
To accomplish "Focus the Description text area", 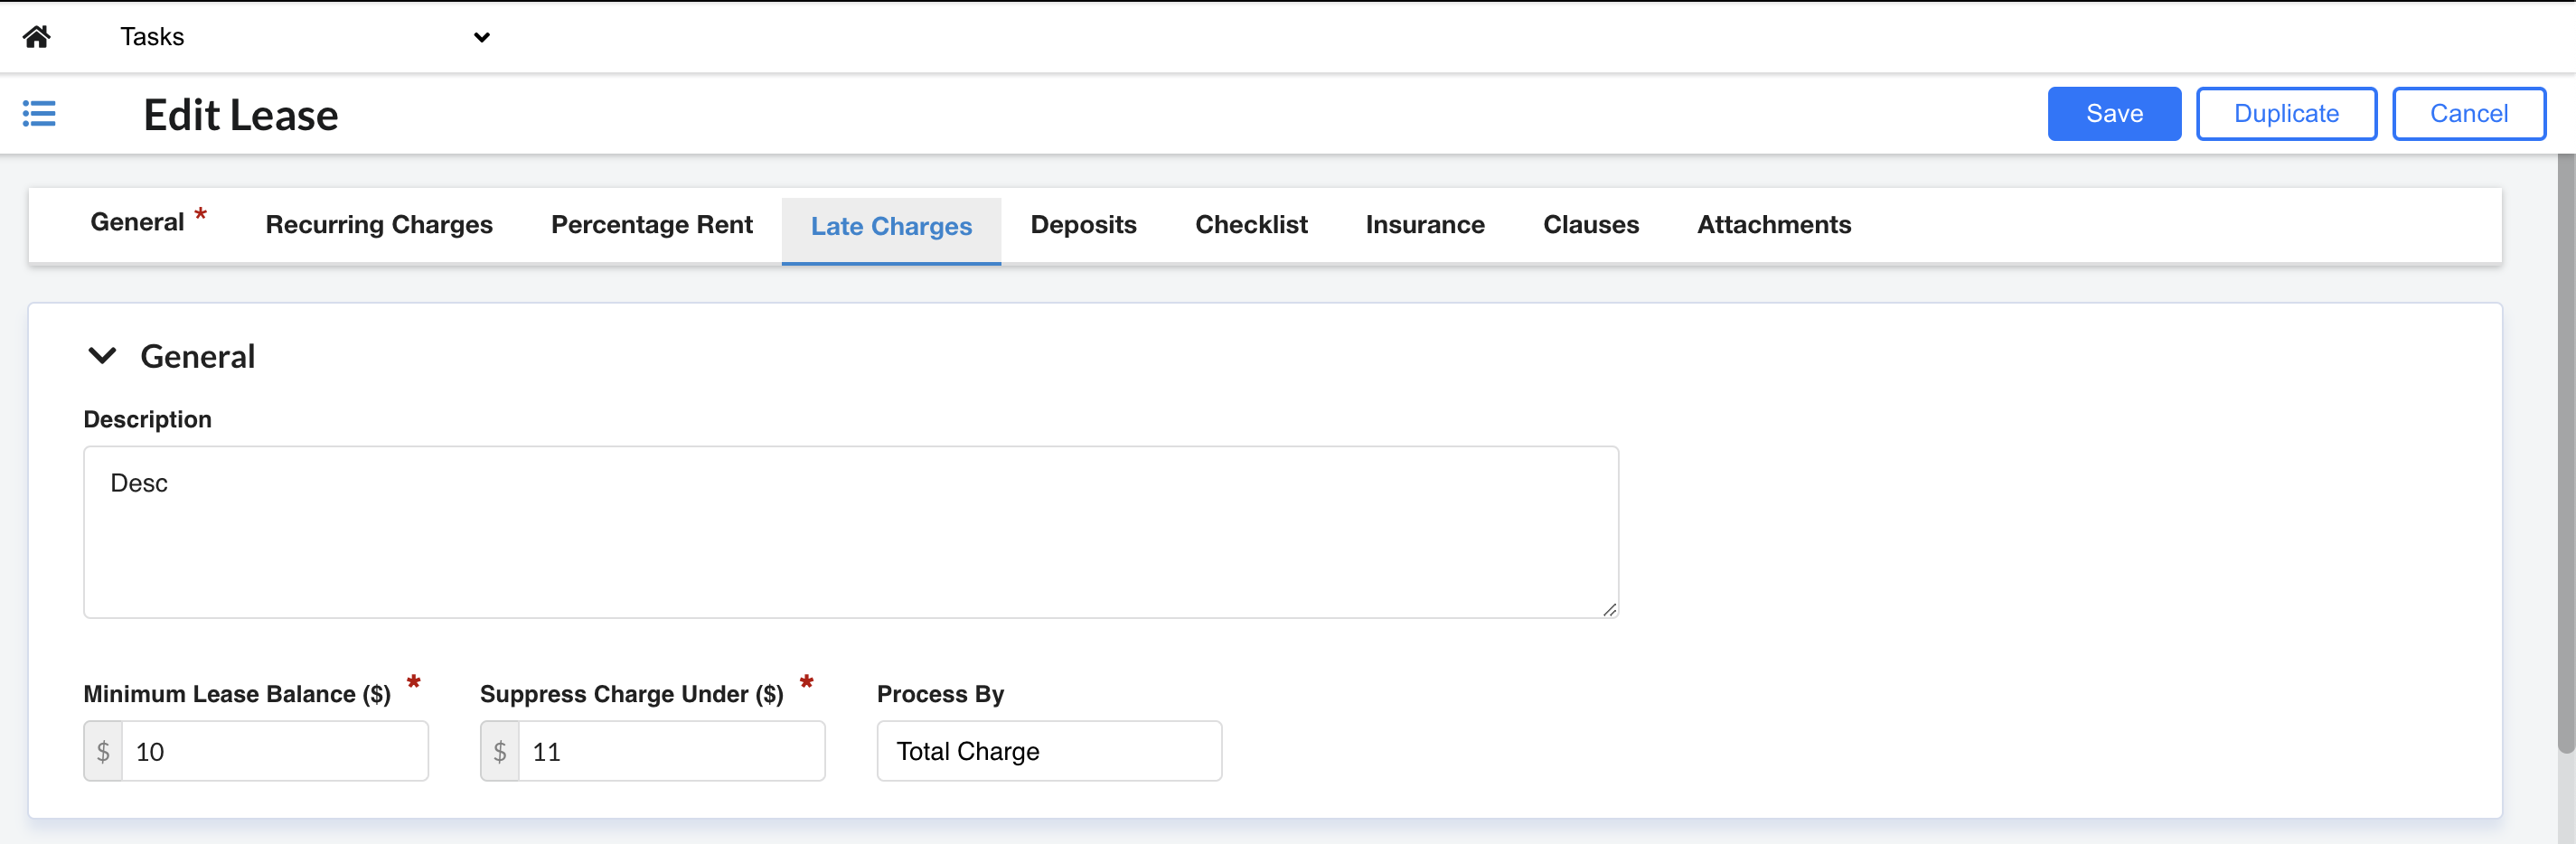I will tap(851, 532).
